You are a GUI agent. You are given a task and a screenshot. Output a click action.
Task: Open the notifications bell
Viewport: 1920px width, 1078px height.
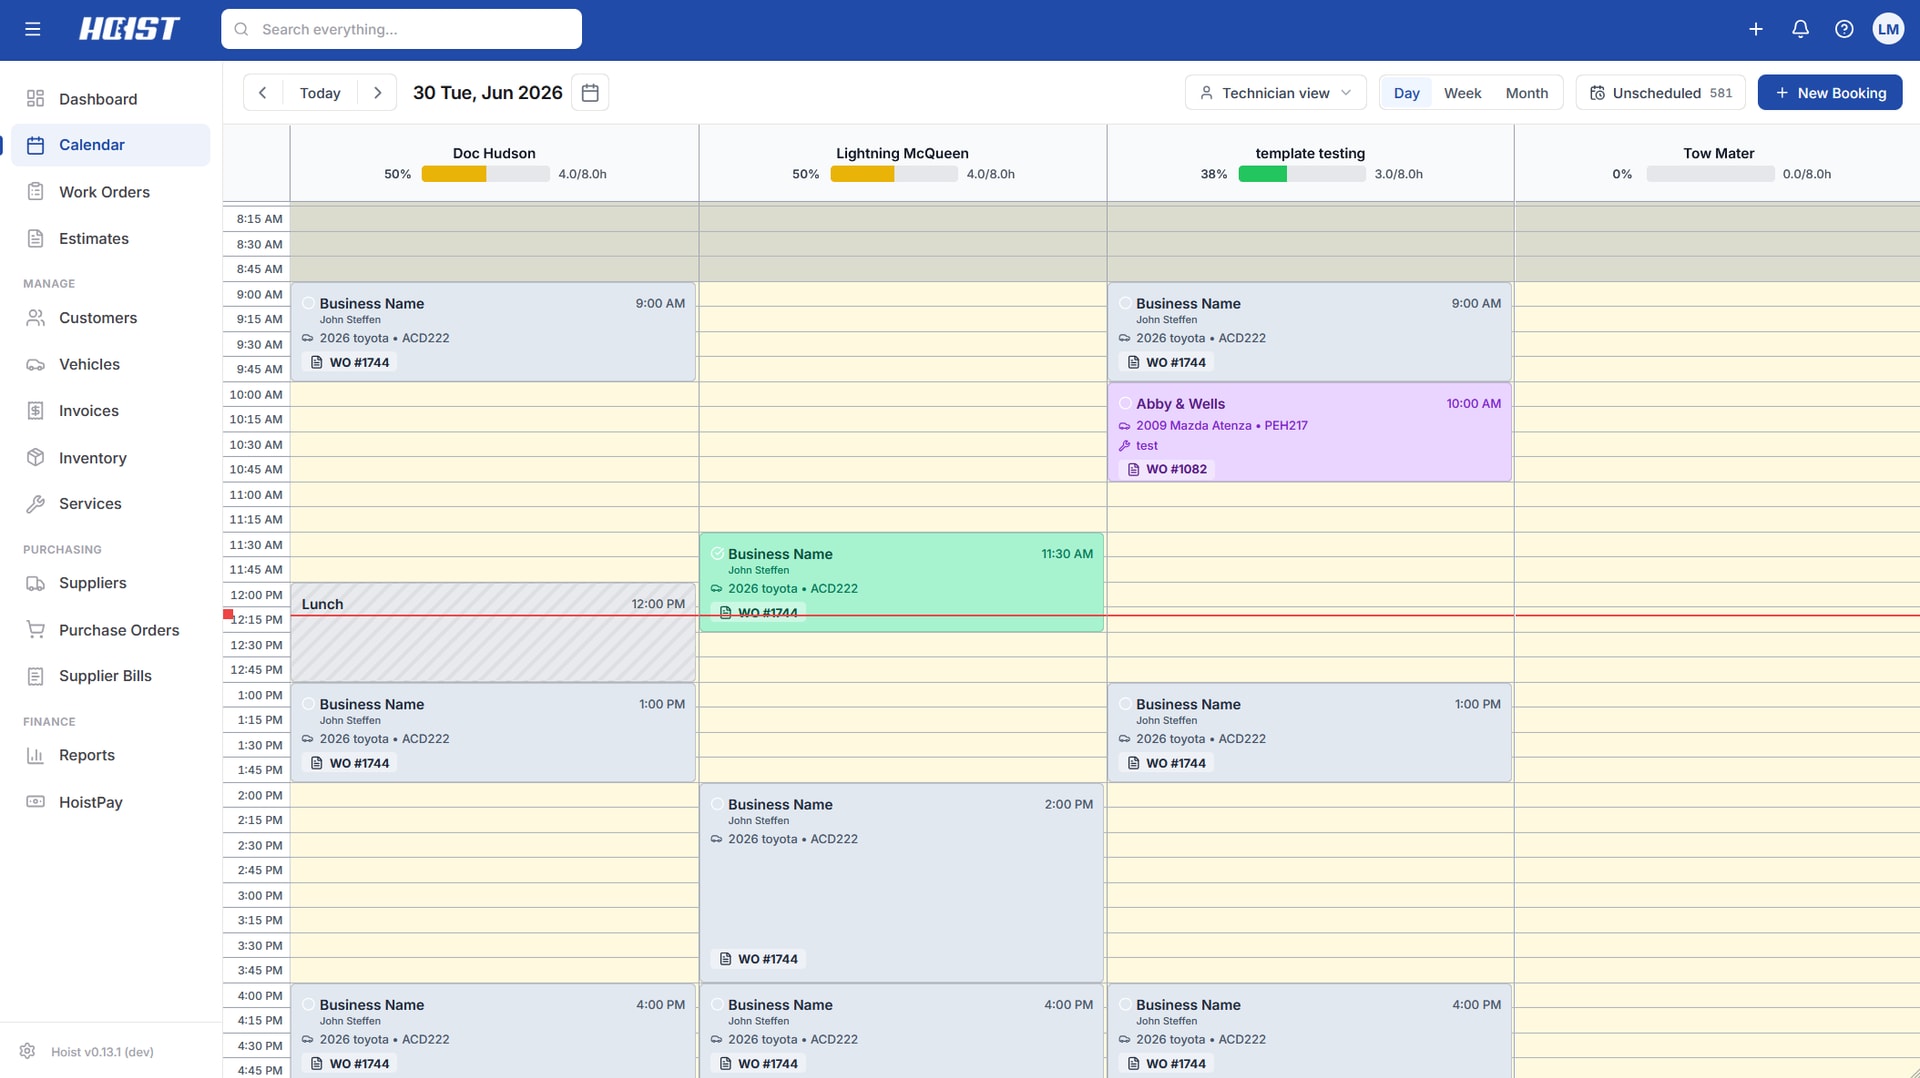[1800, 29]
